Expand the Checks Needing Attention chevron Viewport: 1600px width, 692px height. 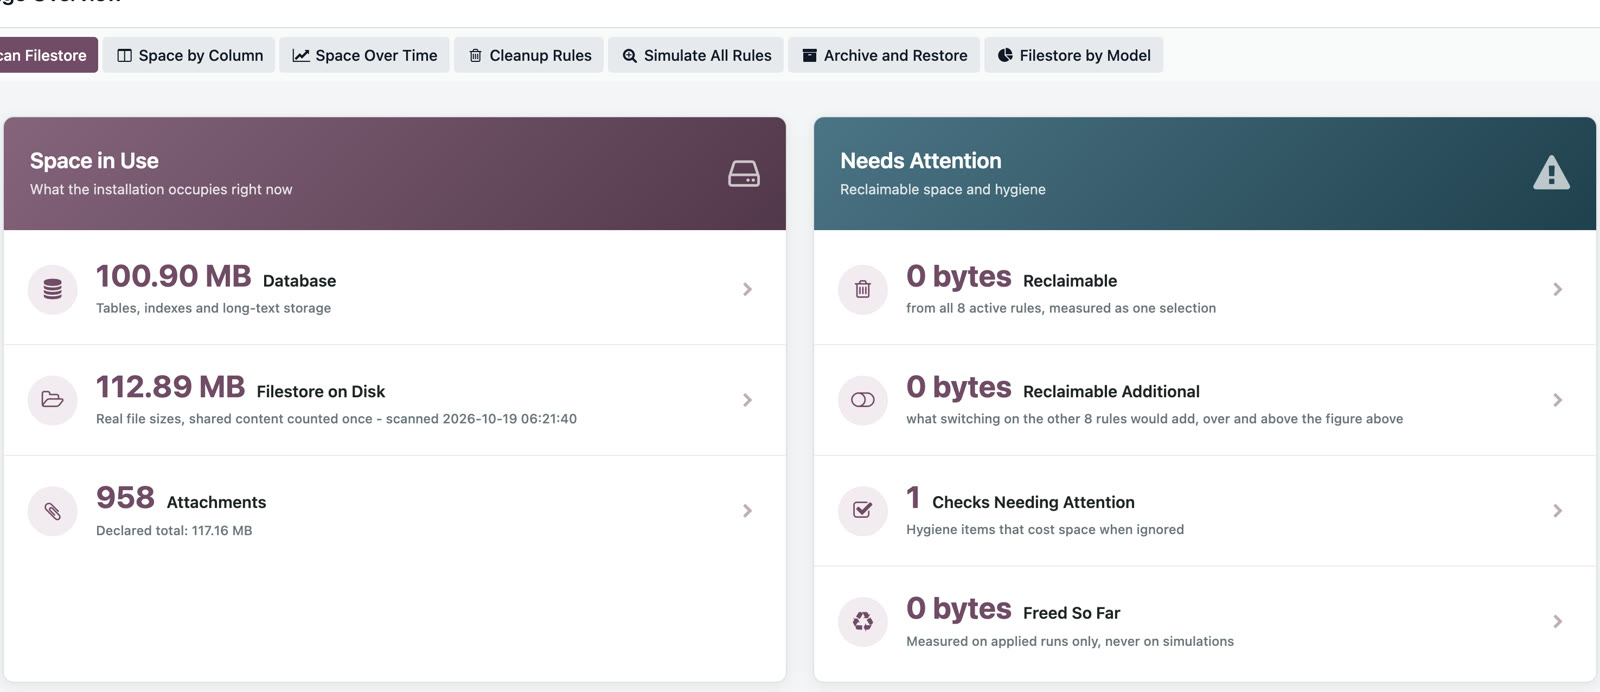tap(1557, 511)
